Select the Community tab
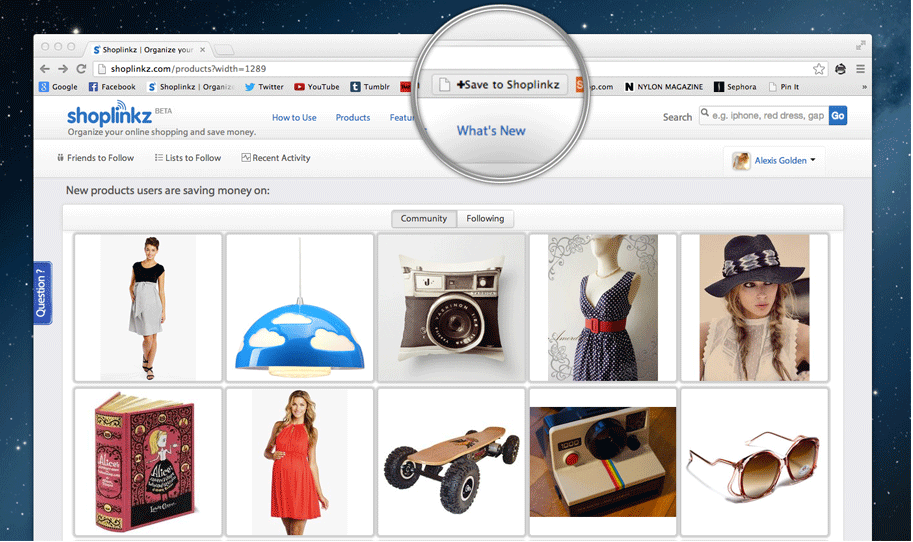913x542 pixels. click(x=424, y=218)
